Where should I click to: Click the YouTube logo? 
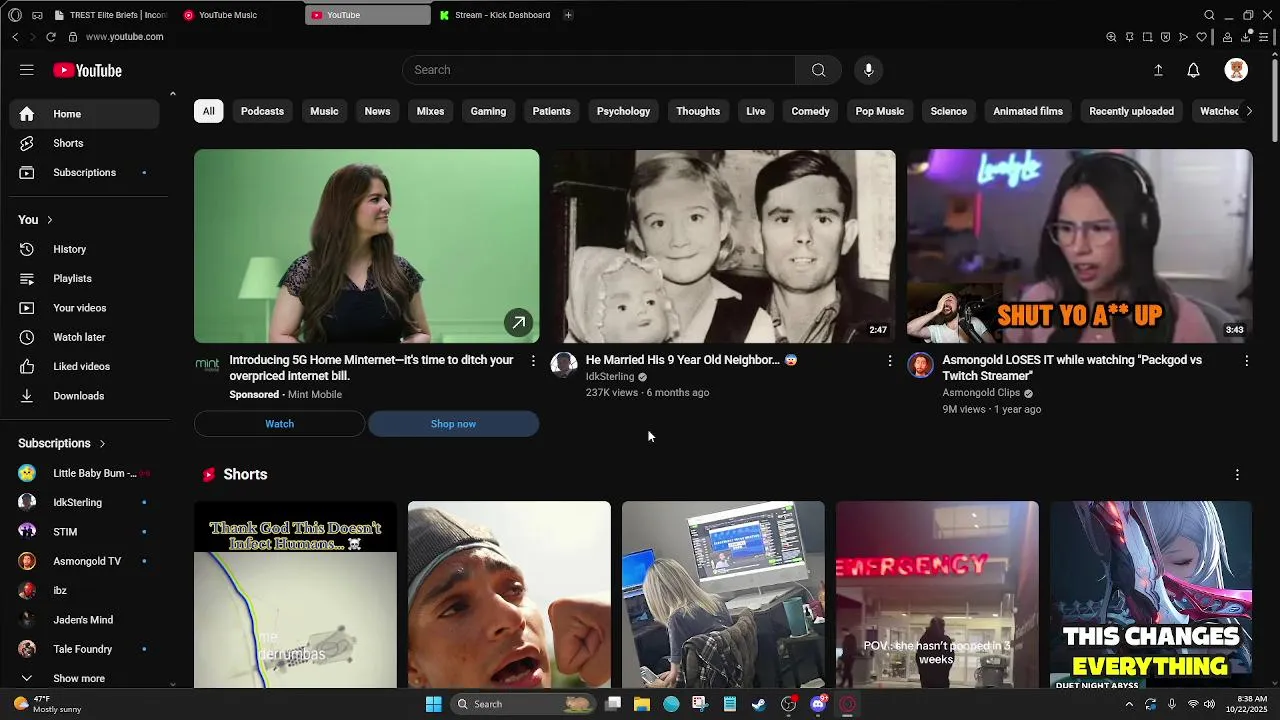tap(87, 70)
